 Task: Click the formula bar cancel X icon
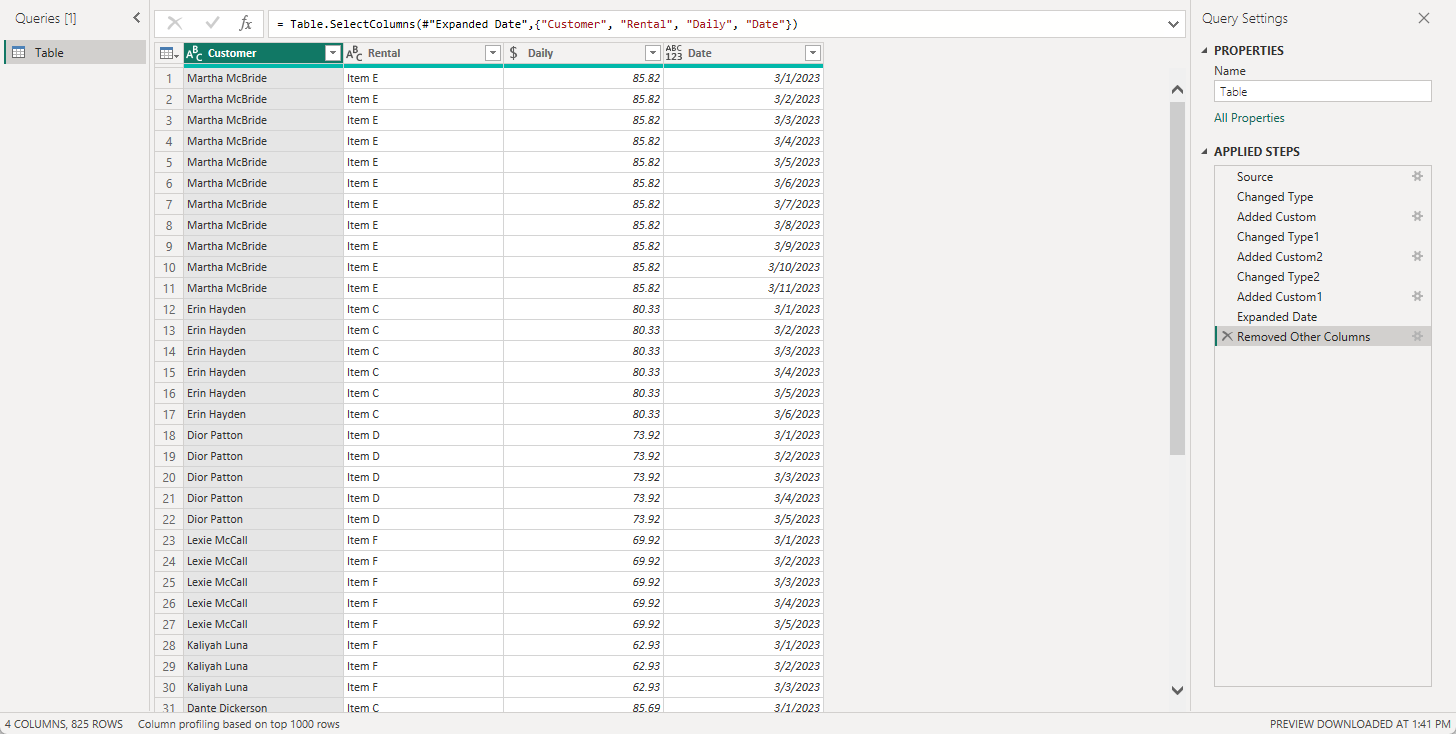175,23
